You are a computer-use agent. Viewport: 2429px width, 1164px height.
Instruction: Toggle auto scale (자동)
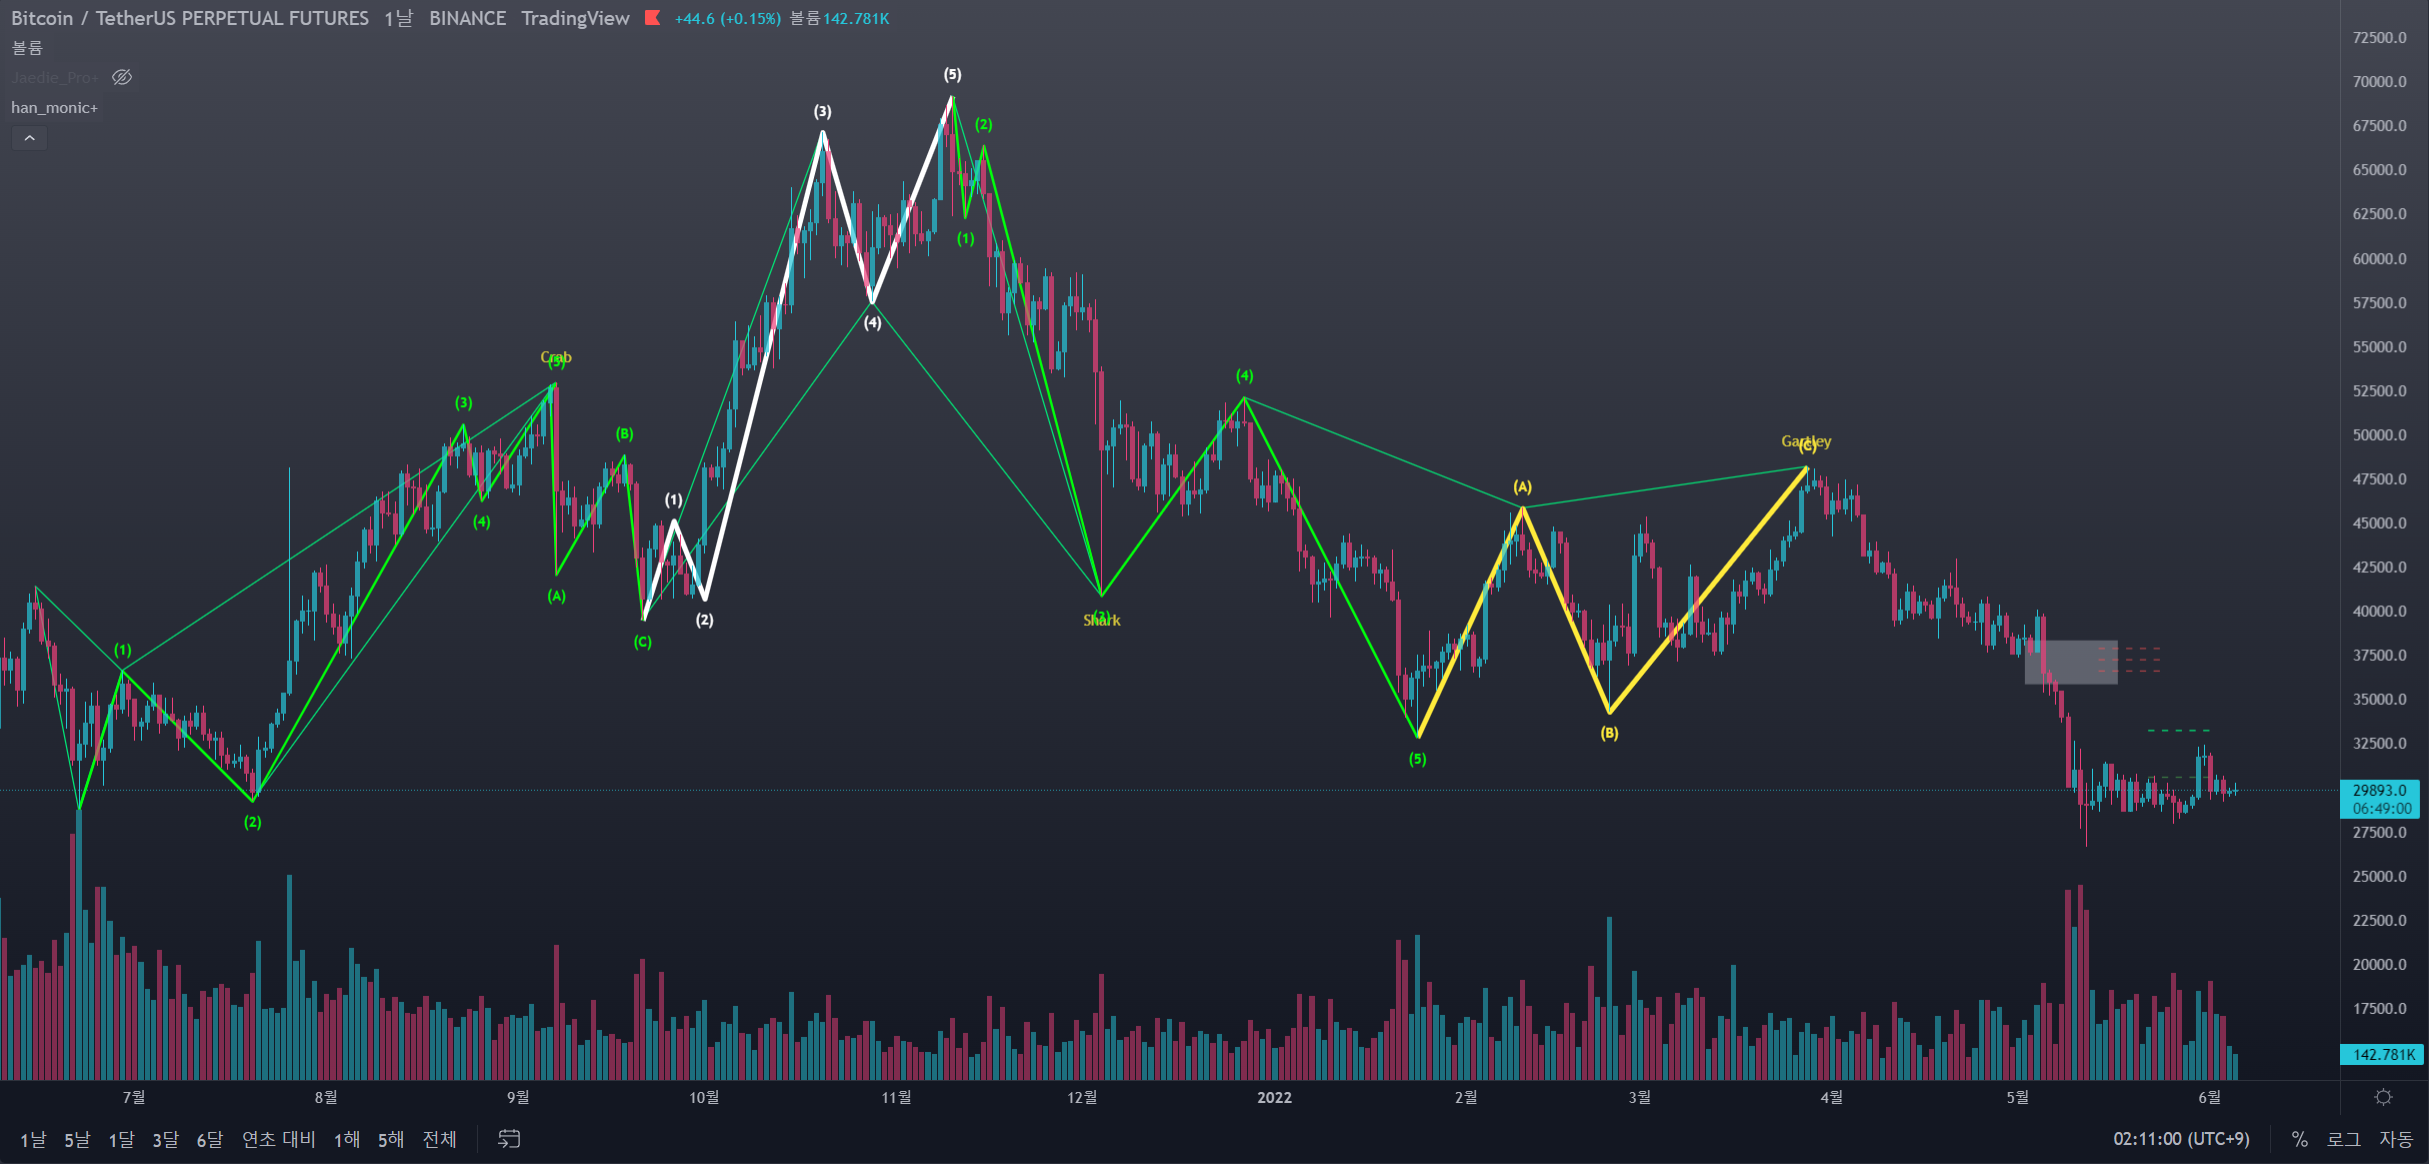coord(2395,1139)
